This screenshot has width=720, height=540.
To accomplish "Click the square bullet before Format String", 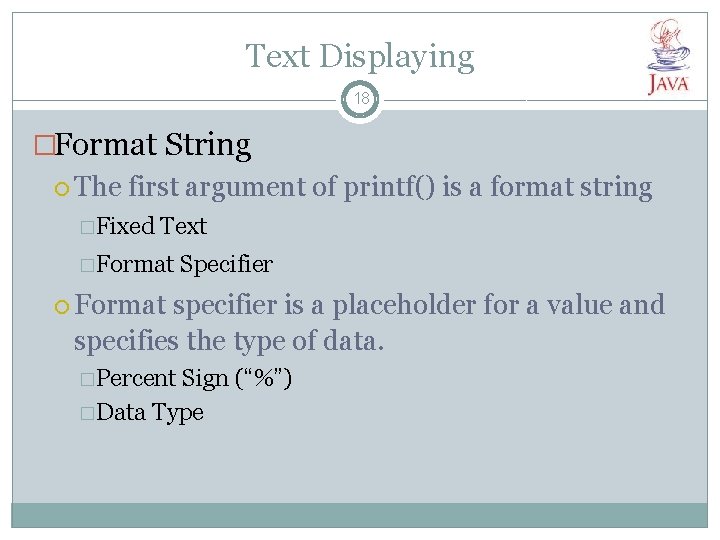I will [44, 146].
